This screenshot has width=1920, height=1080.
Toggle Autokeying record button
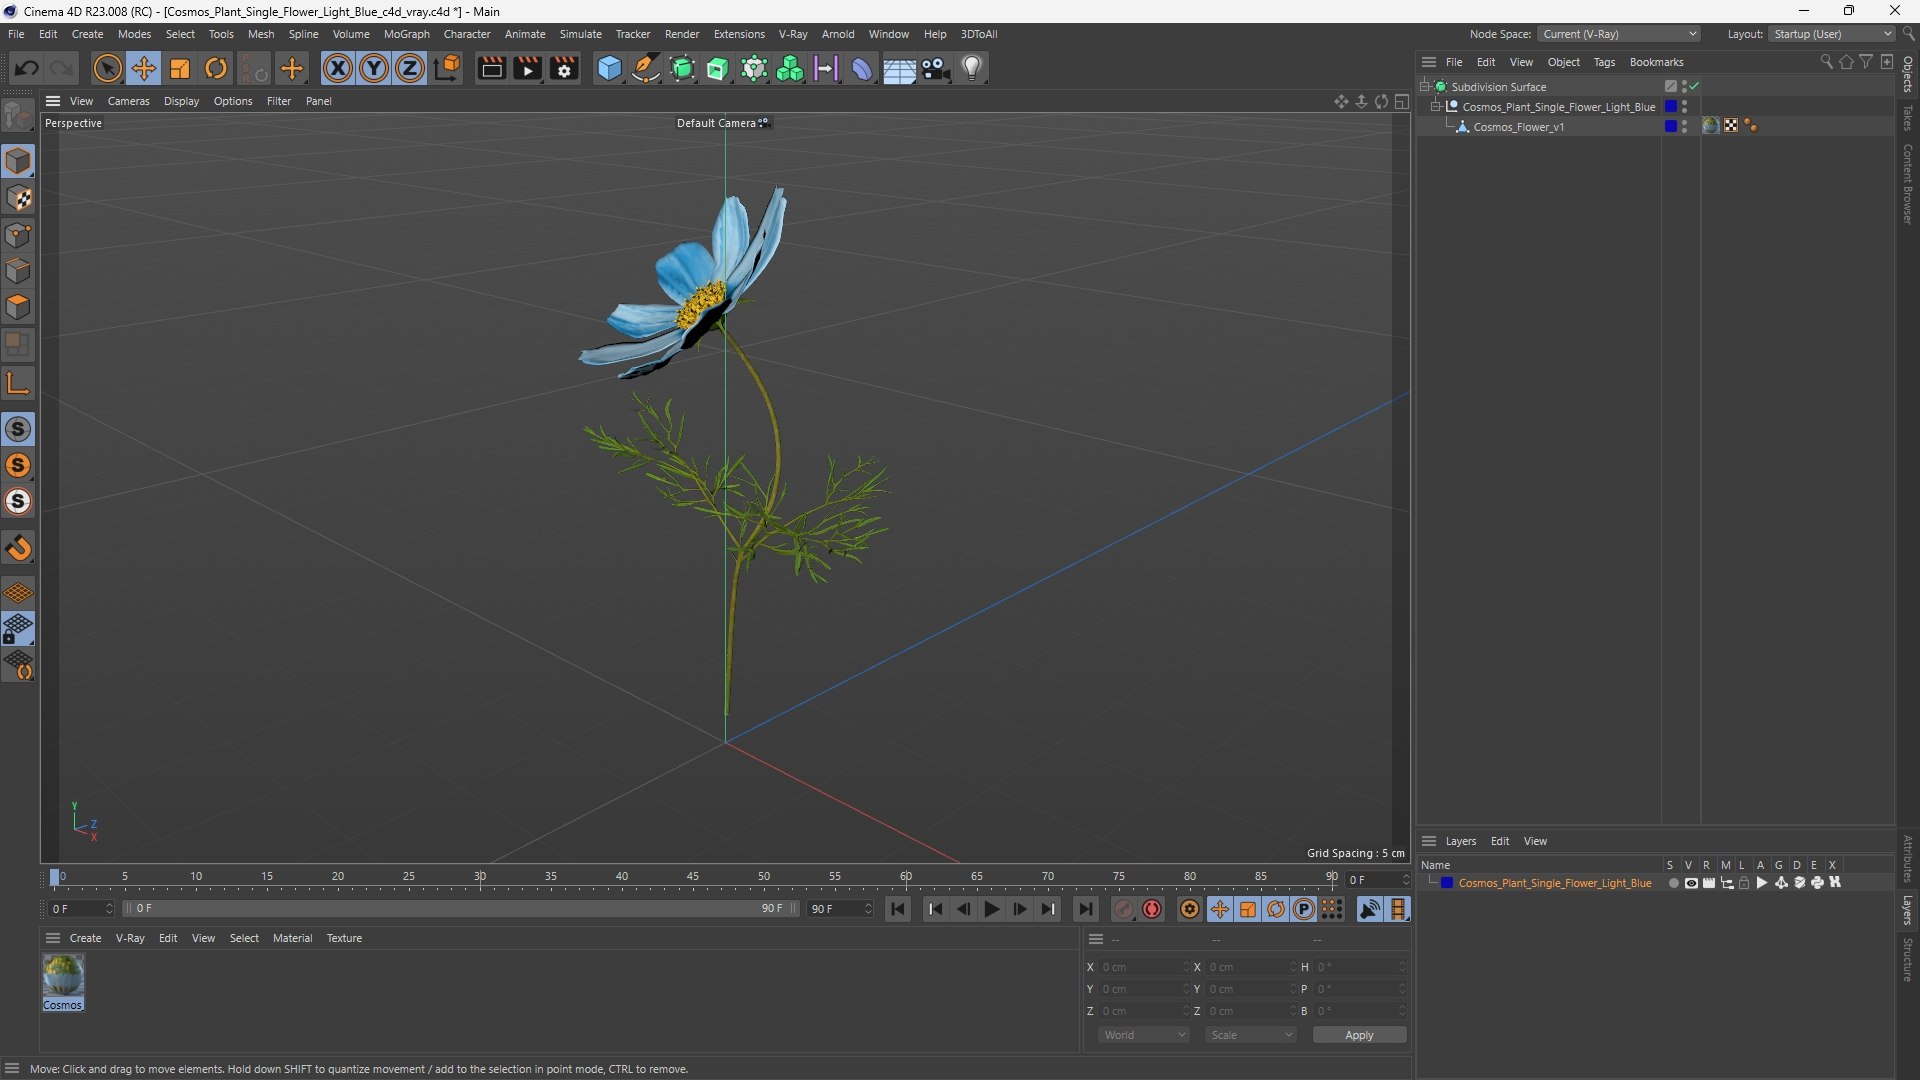[x=1152, y=909]
